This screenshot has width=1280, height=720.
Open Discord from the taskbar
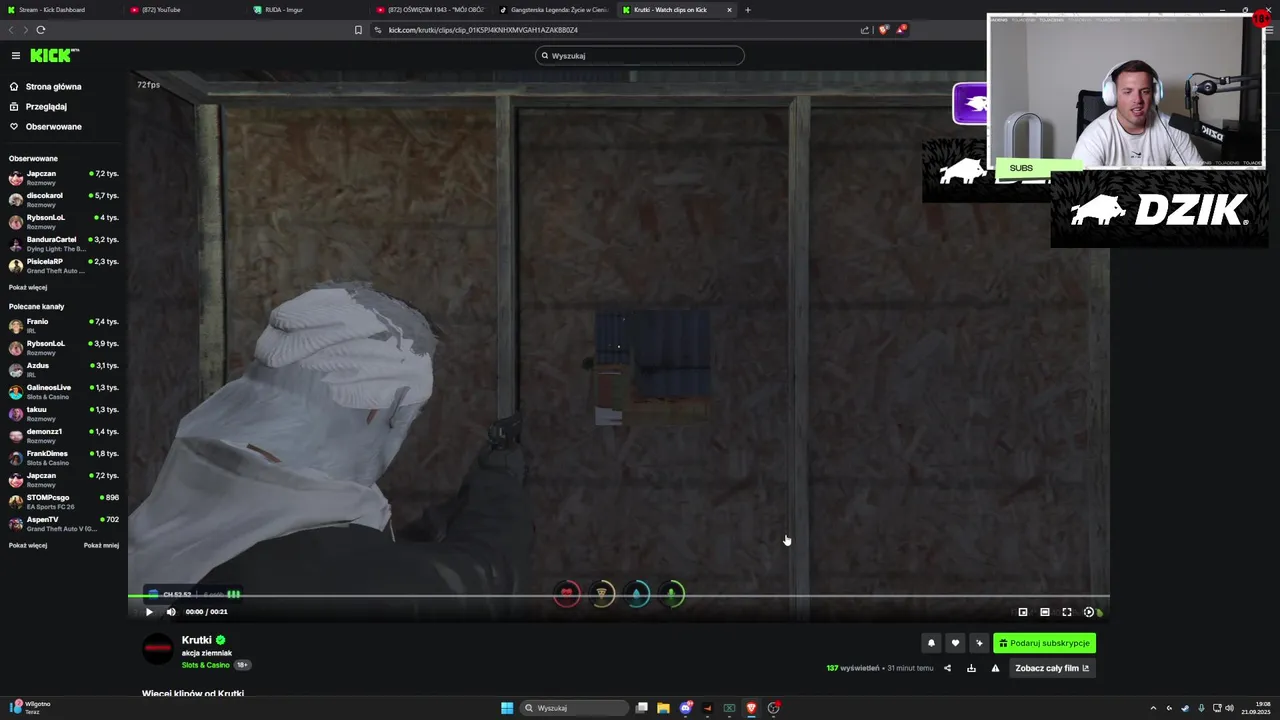(685, 708)
